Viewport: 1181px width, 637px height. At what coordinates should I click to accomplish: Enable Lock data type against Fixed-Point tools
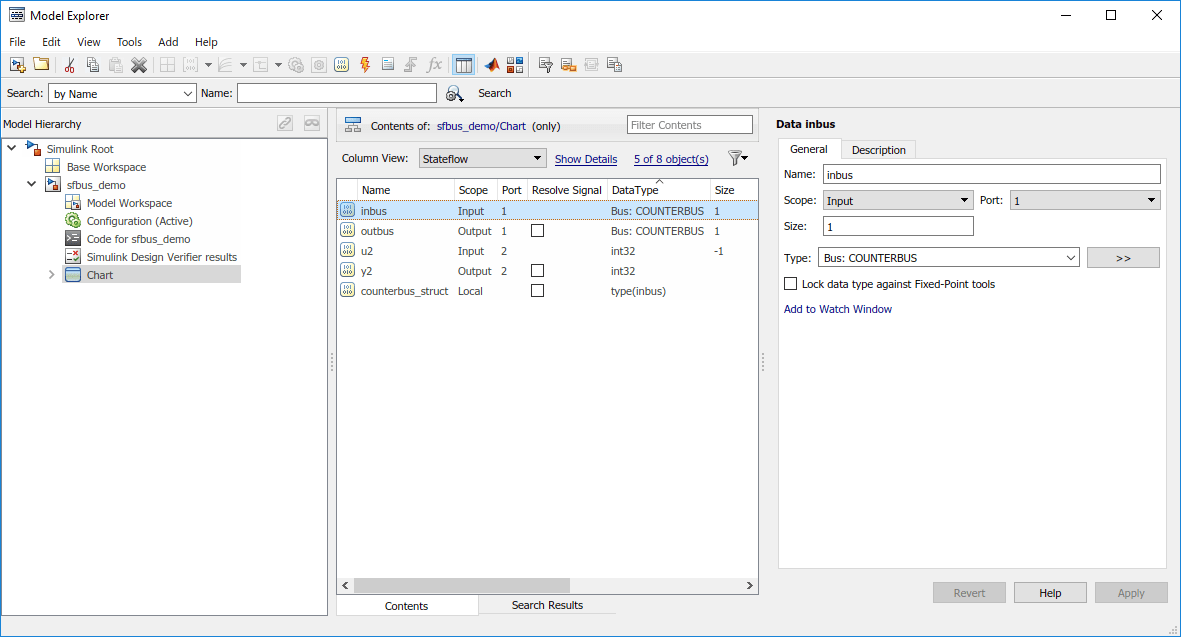click(791, 284)
